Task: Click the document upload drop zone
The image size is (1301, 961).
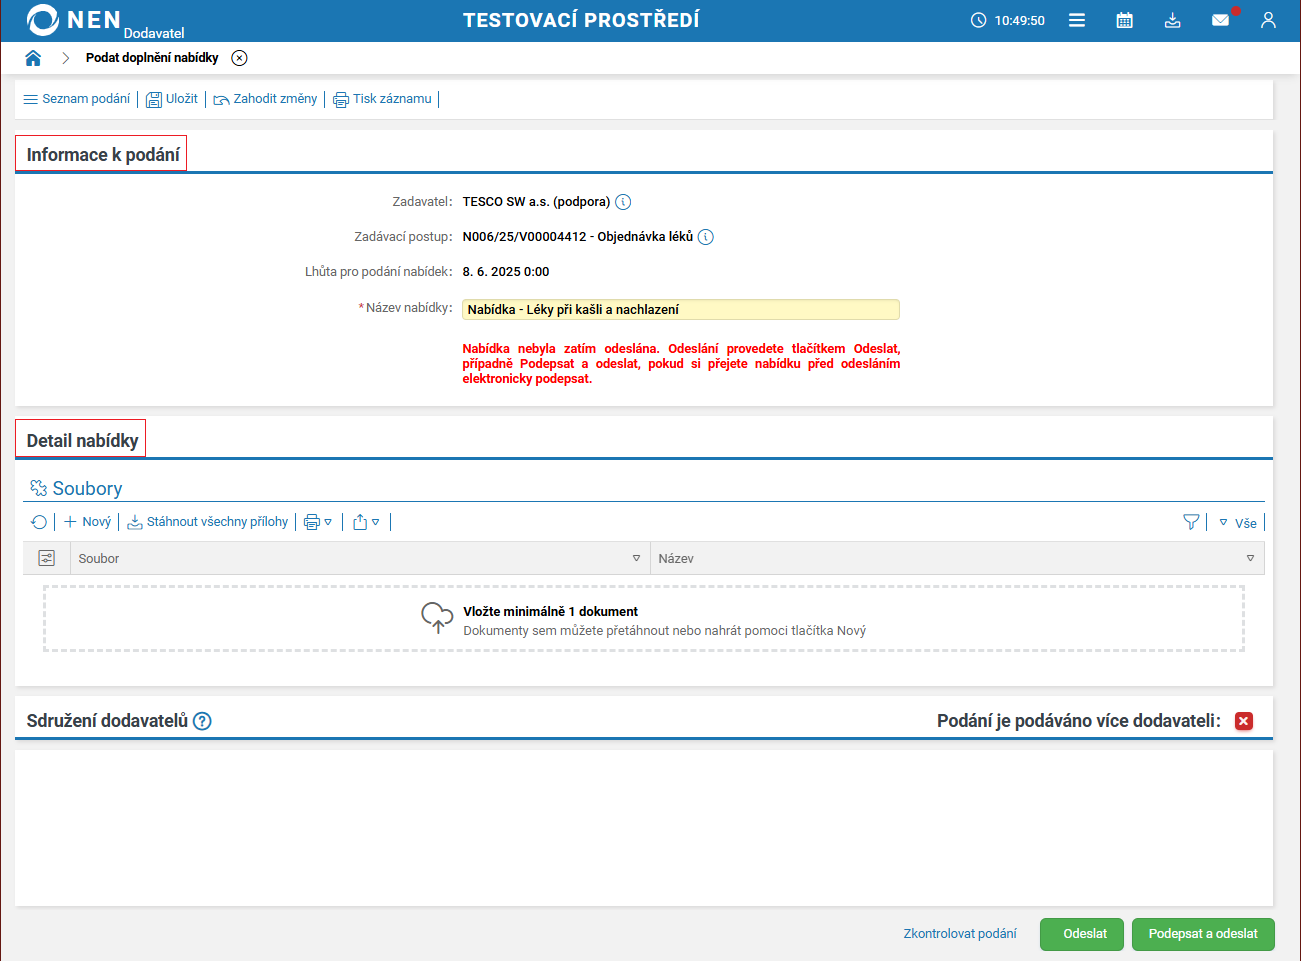Action: click(644, 620)
